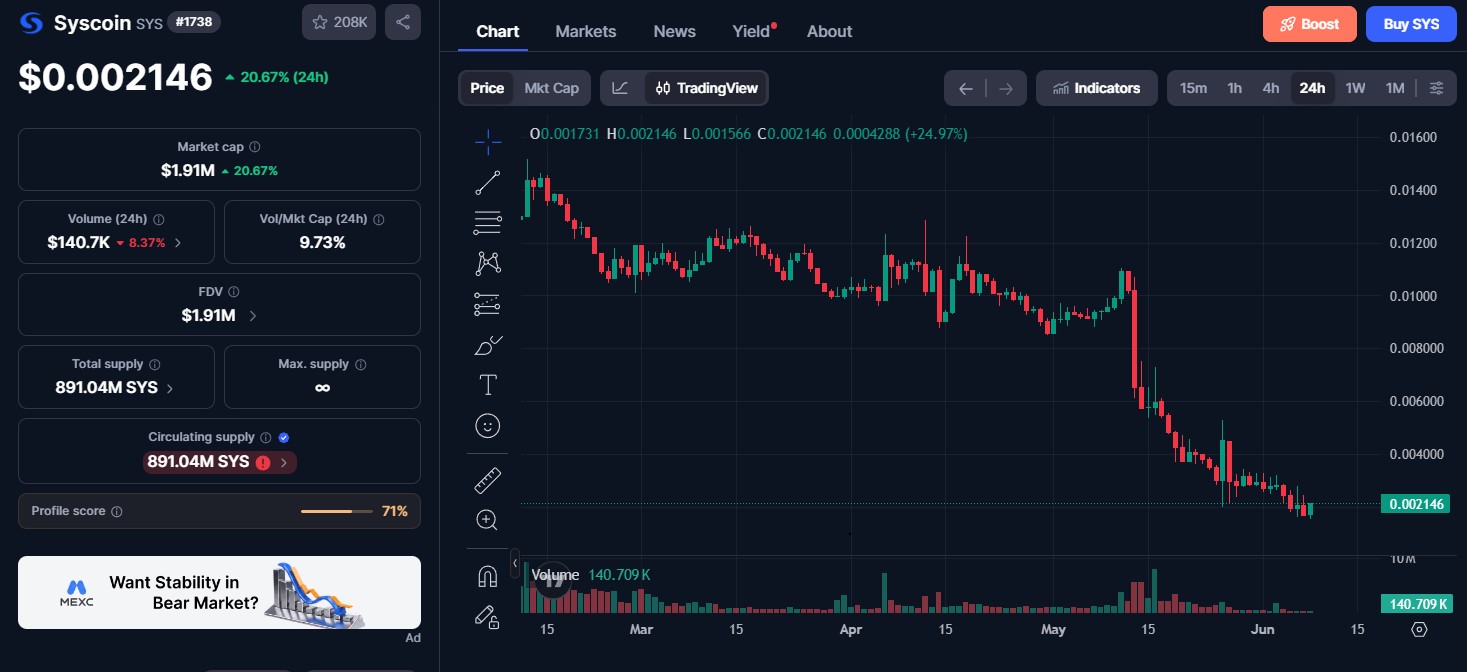Click the share icon button

[403, 22]
